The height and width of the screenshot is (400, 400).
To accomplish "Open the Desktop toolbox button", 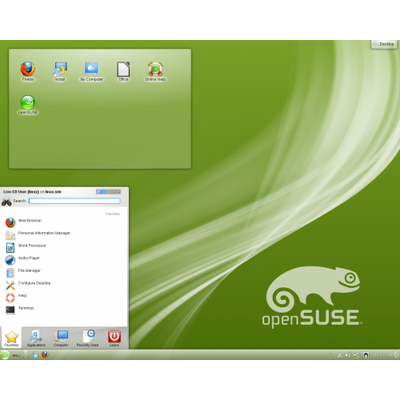I will tap(384, 44).
